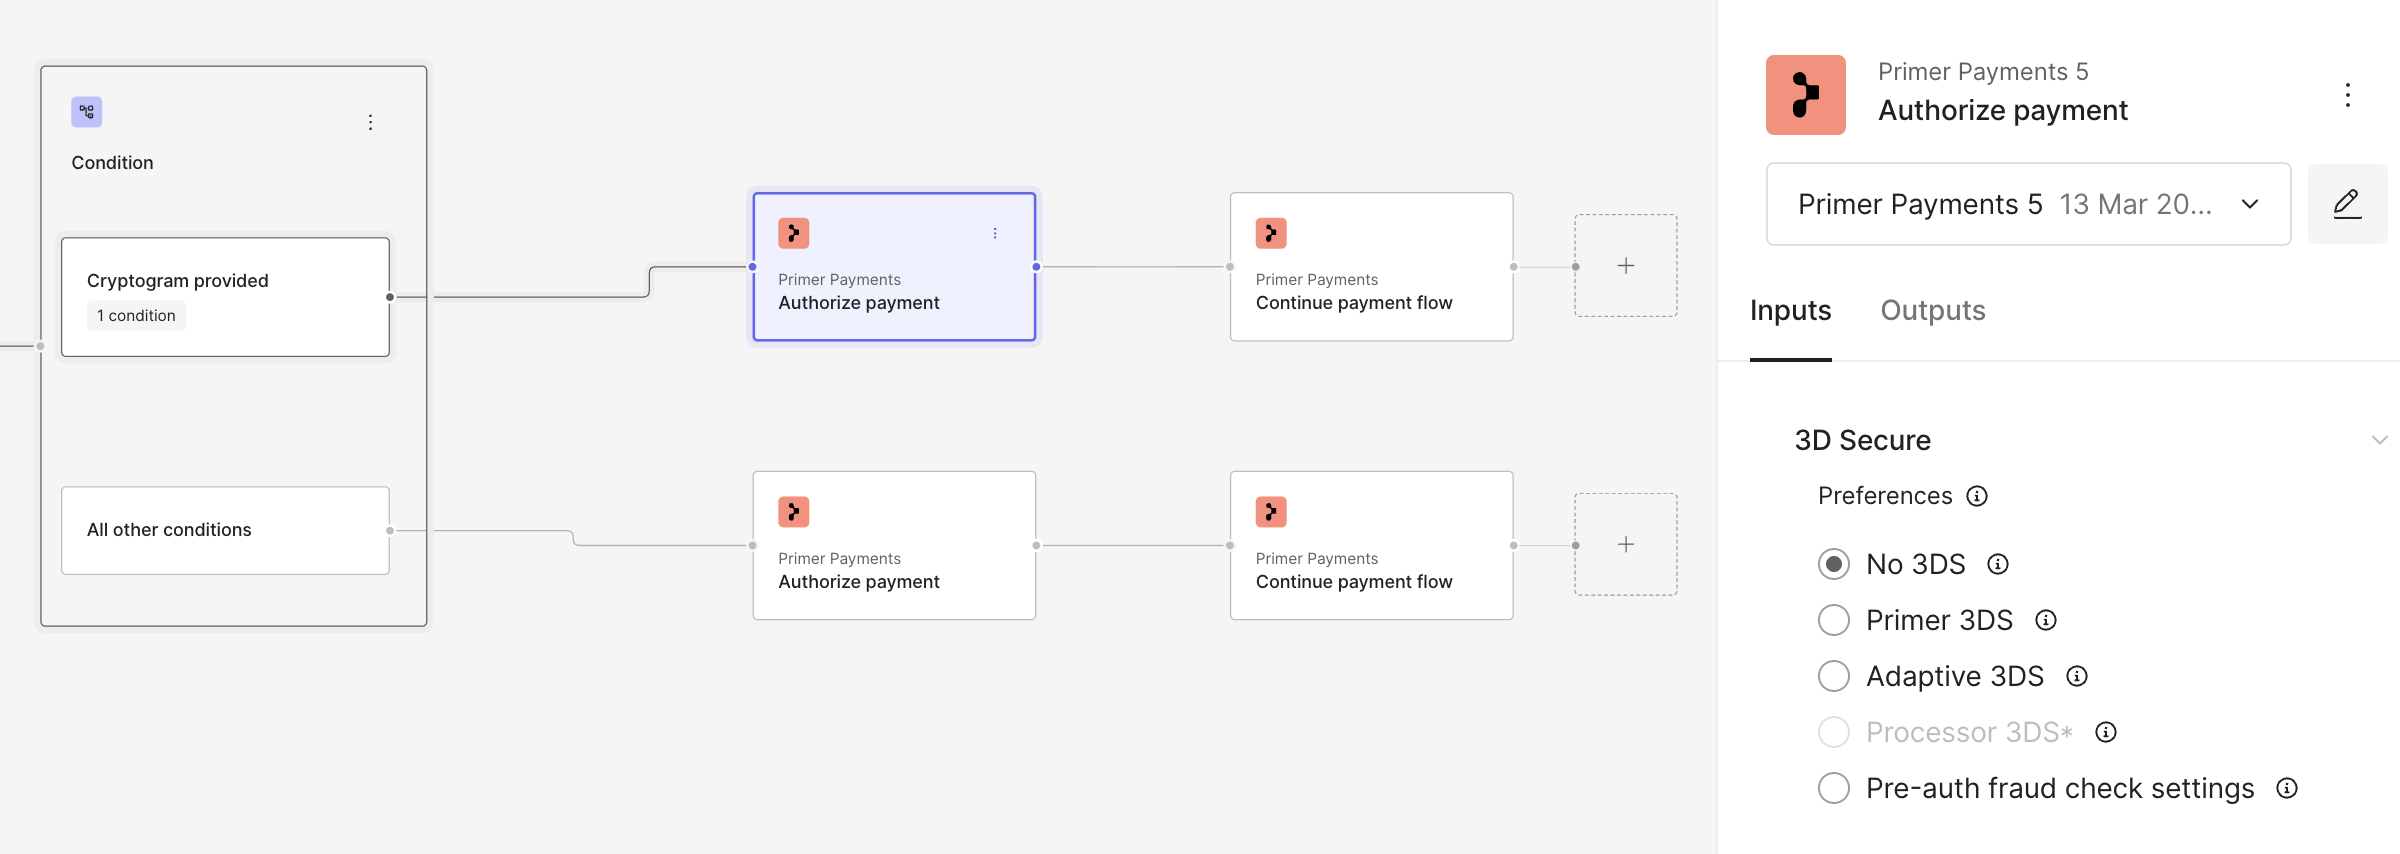Click the pencil edit icon
2400x854 pixels.
pos(2347,204)
